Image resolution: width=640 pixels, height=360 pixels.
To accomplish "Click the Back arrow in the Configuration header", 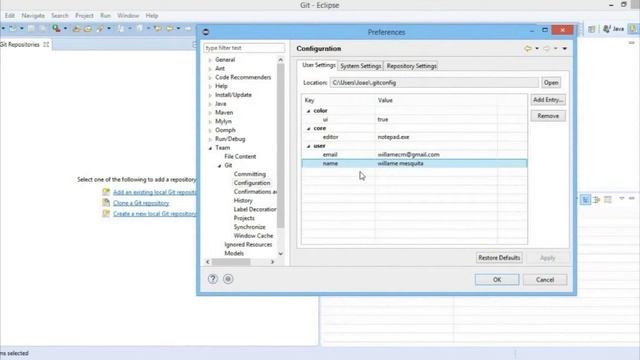I will click(528, 49).
